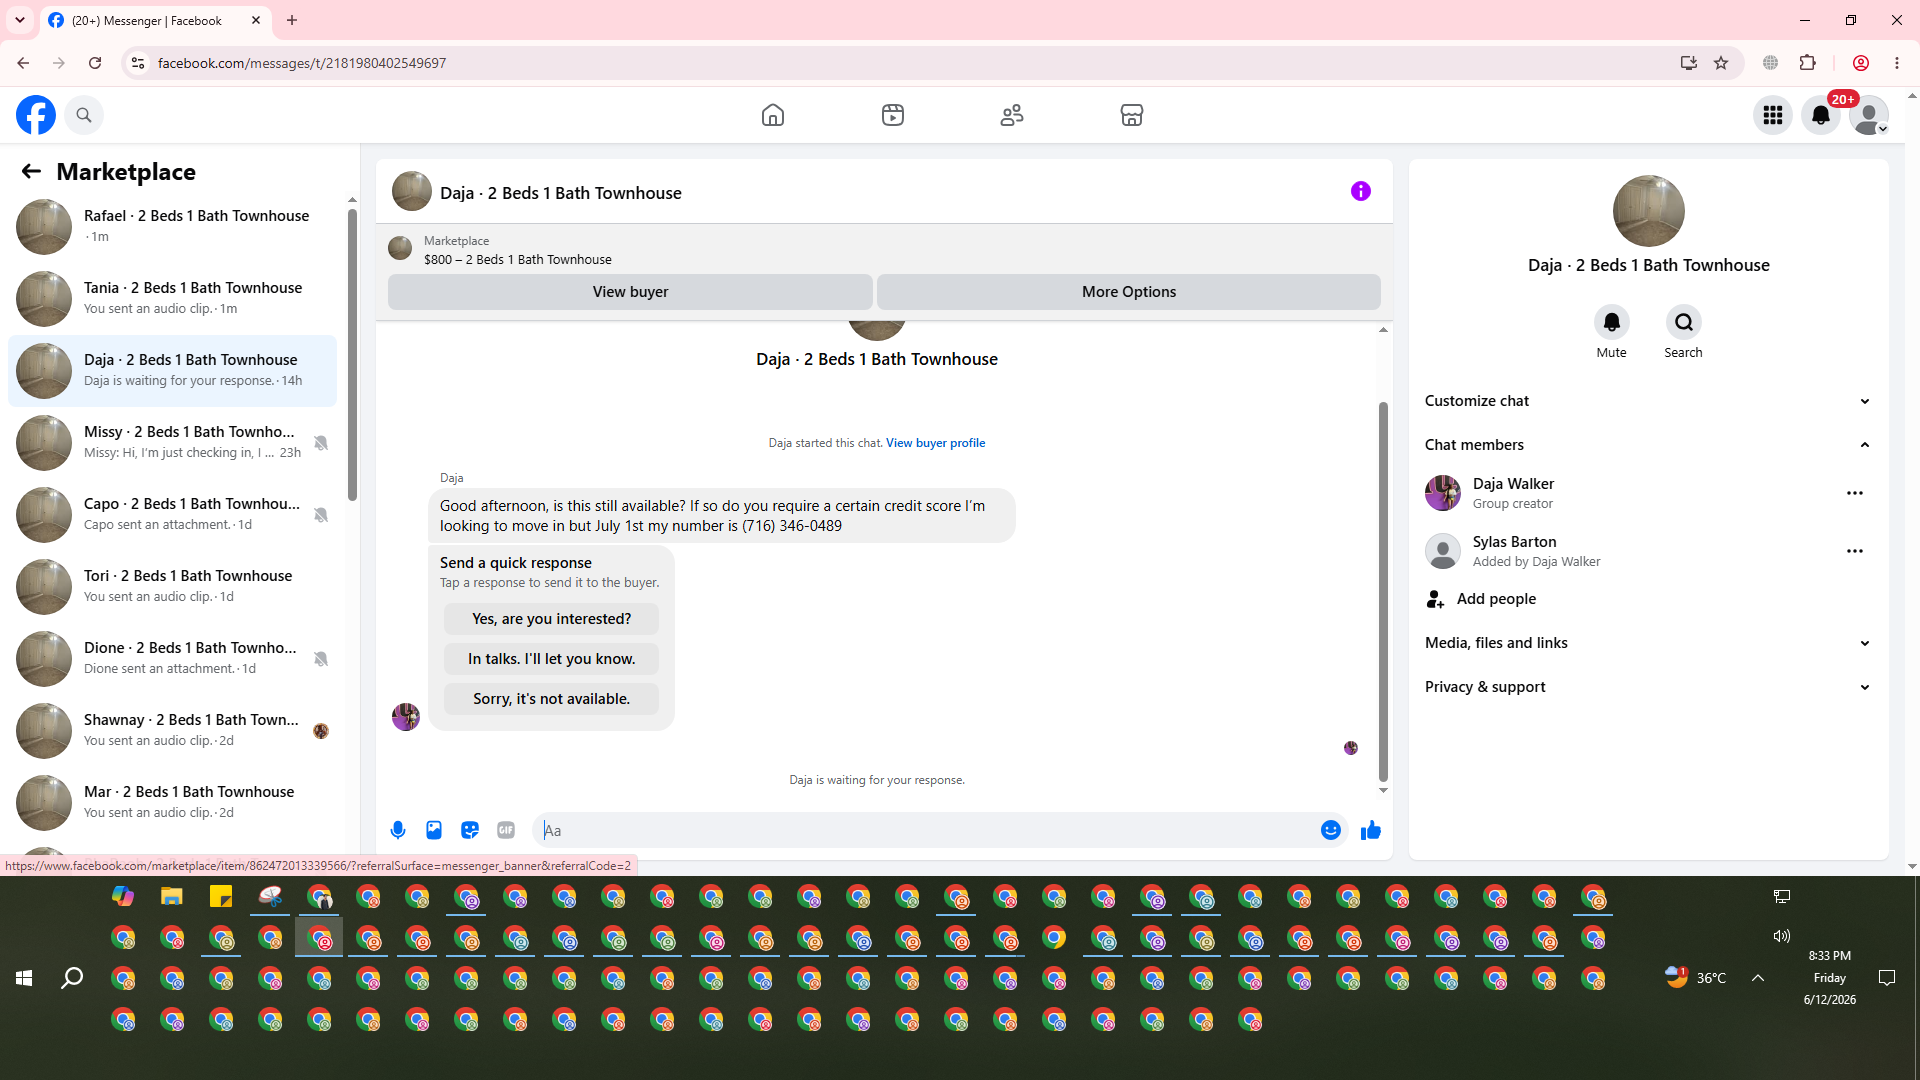Open a new browser tab
Screen dimensions: 1920x1080
[292, 20]
